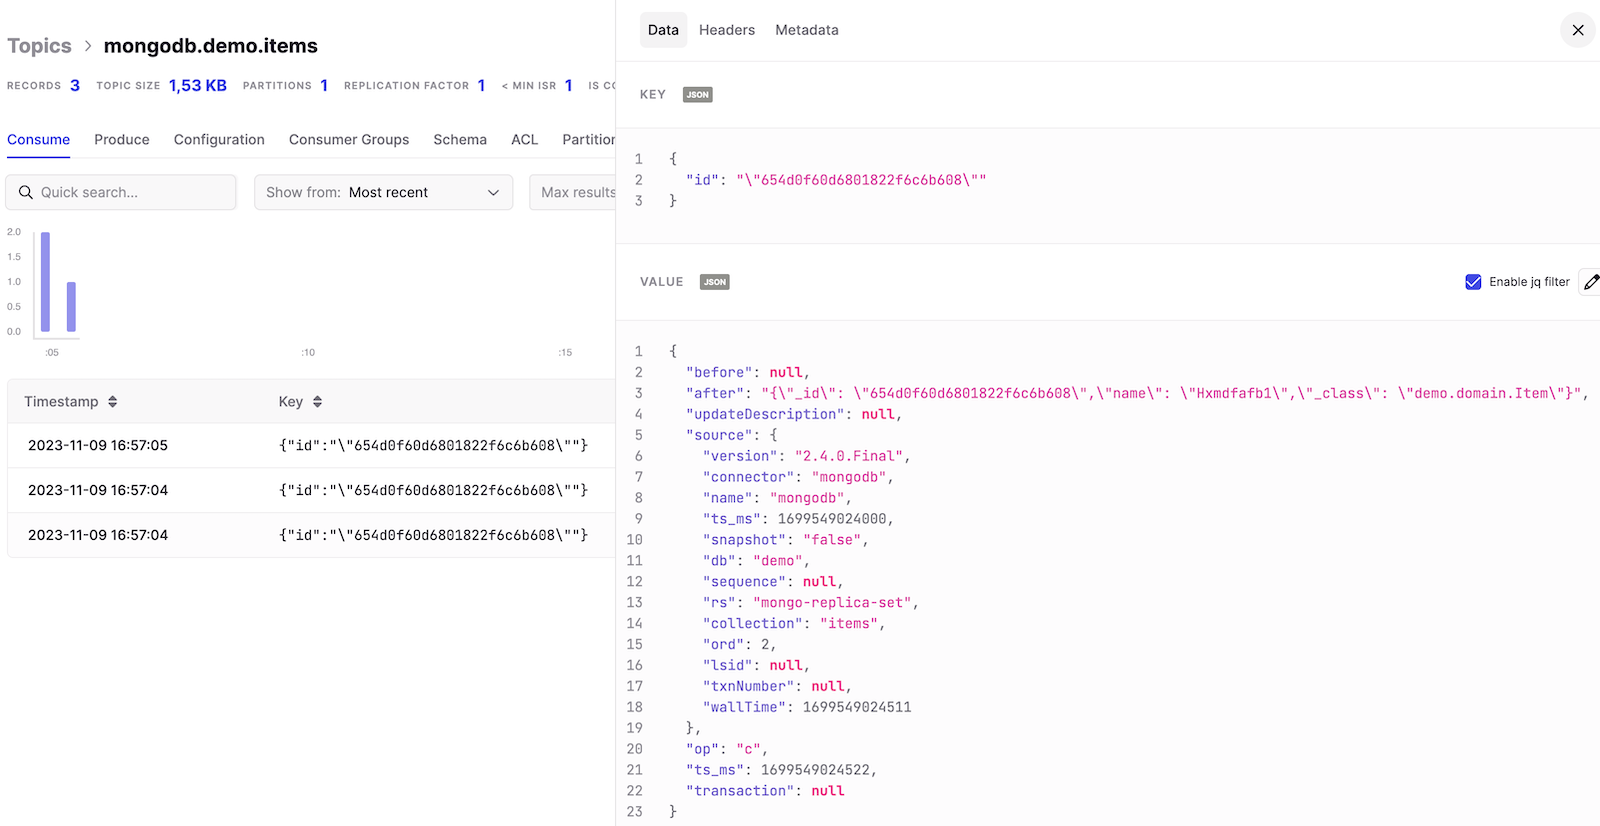Switch to the Data tab
1600x826 pixels.
(663, 30)
